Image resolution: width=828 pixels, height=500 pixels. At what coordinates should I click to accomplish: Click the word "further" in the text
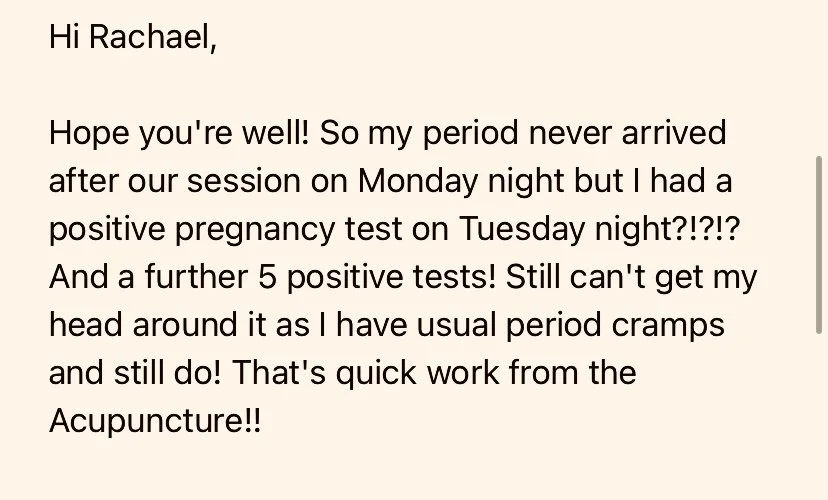tap(196, 278)
